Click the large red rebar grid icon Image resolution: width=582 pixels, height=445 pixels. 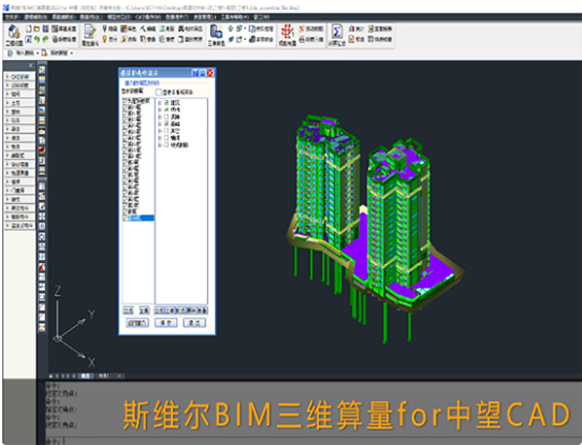287,32
